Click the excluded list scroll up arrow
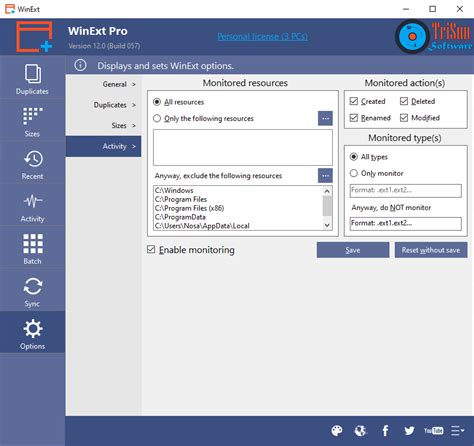This screenshot has height=446, width=474. [x=327, y=191]
